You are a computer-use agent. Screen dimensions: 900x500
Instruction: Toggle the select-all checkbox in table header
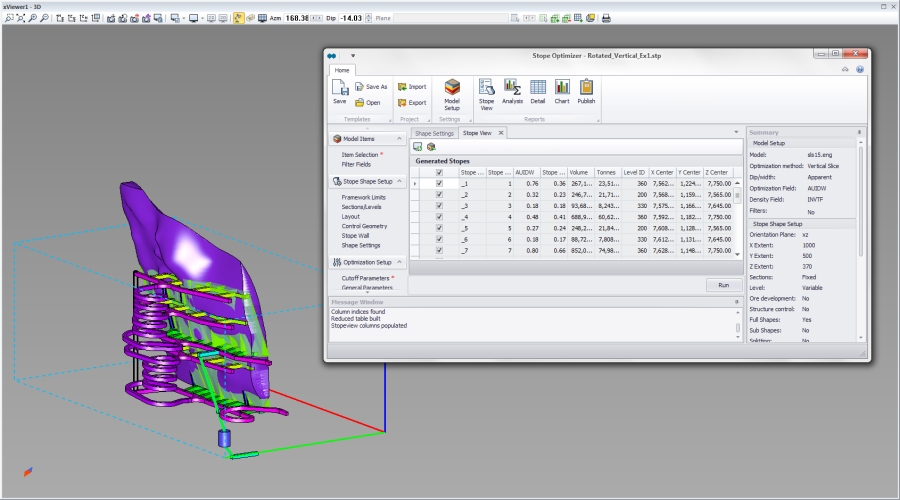pos(439,172)
